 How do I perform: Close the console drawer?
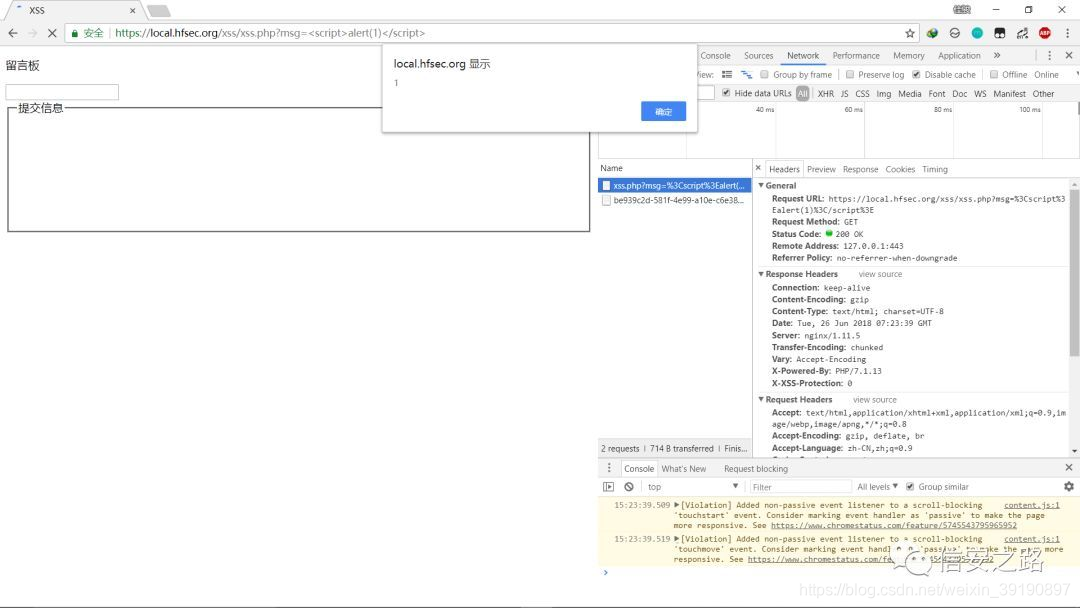1069,468
